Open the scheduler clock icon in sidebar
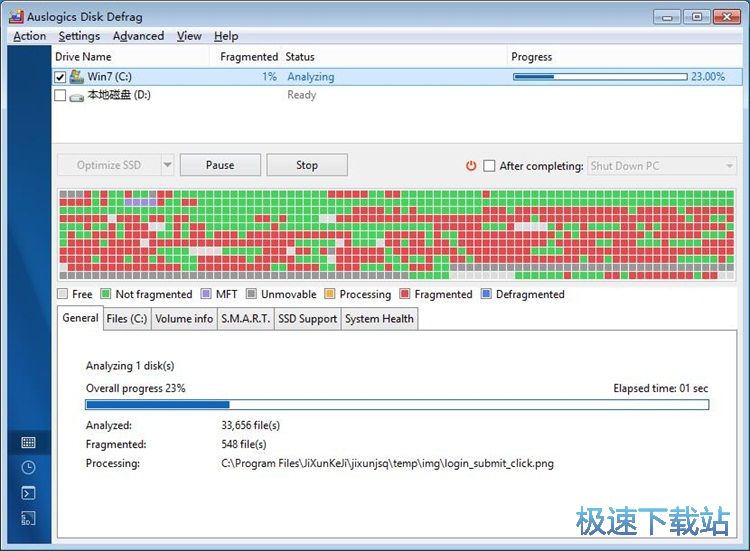The width and height of the screenshot is (750, 551). (28, 467)
